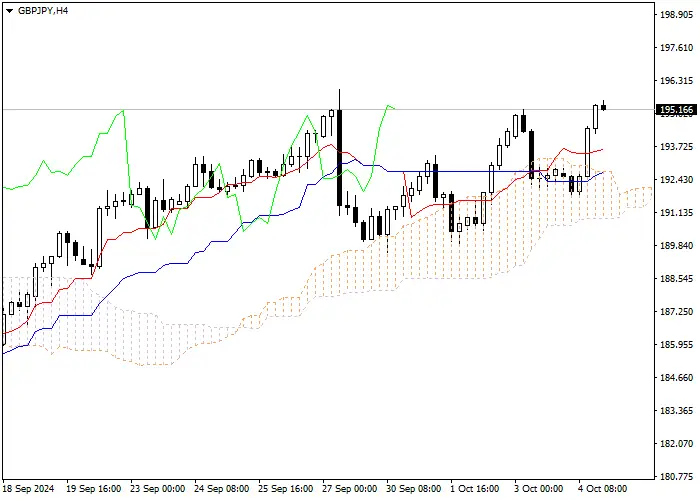Click the 27 Sep 00:00 time label

tap(350, 489)
